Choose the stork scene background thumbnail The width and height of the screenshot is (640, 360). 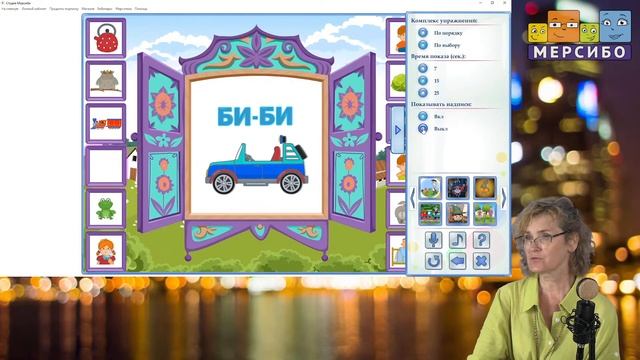[430, 188]
